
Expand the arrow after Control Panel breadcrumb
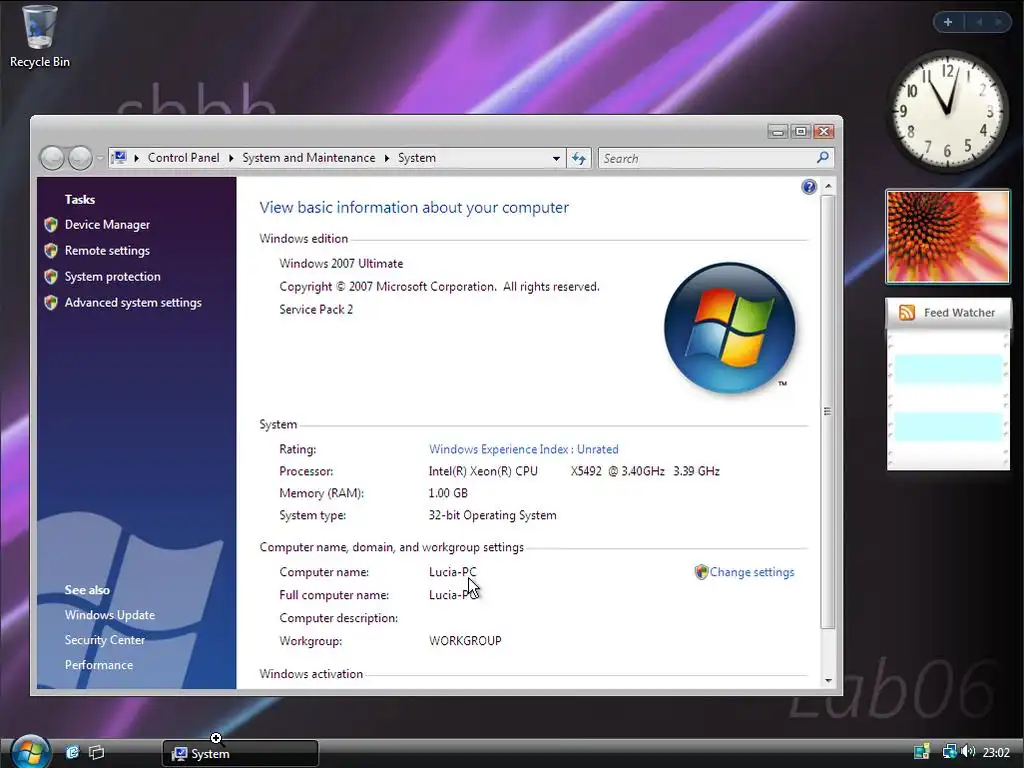[231, 158]
